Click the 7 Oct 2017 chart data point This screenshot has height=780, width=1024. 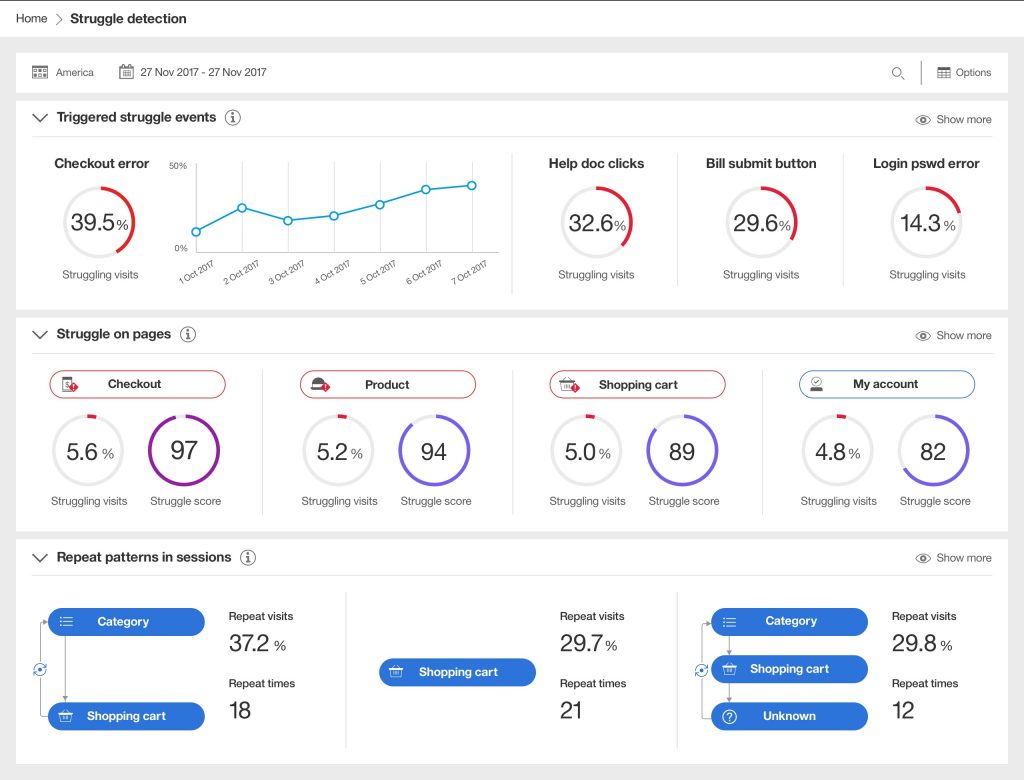pos(471,185)
